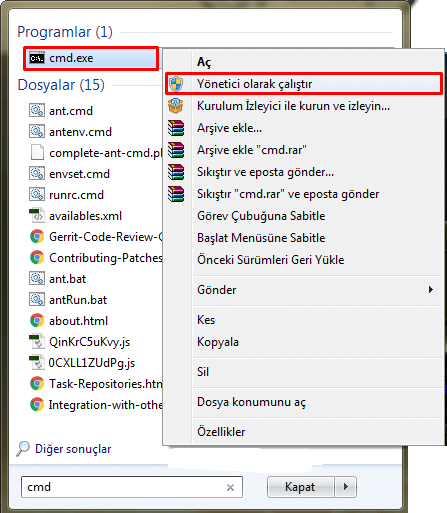The width and height of the screenshot is (447, 513).
Task: Click the 0CXLL1ZUdPg.js script icon
Action: 37,363
